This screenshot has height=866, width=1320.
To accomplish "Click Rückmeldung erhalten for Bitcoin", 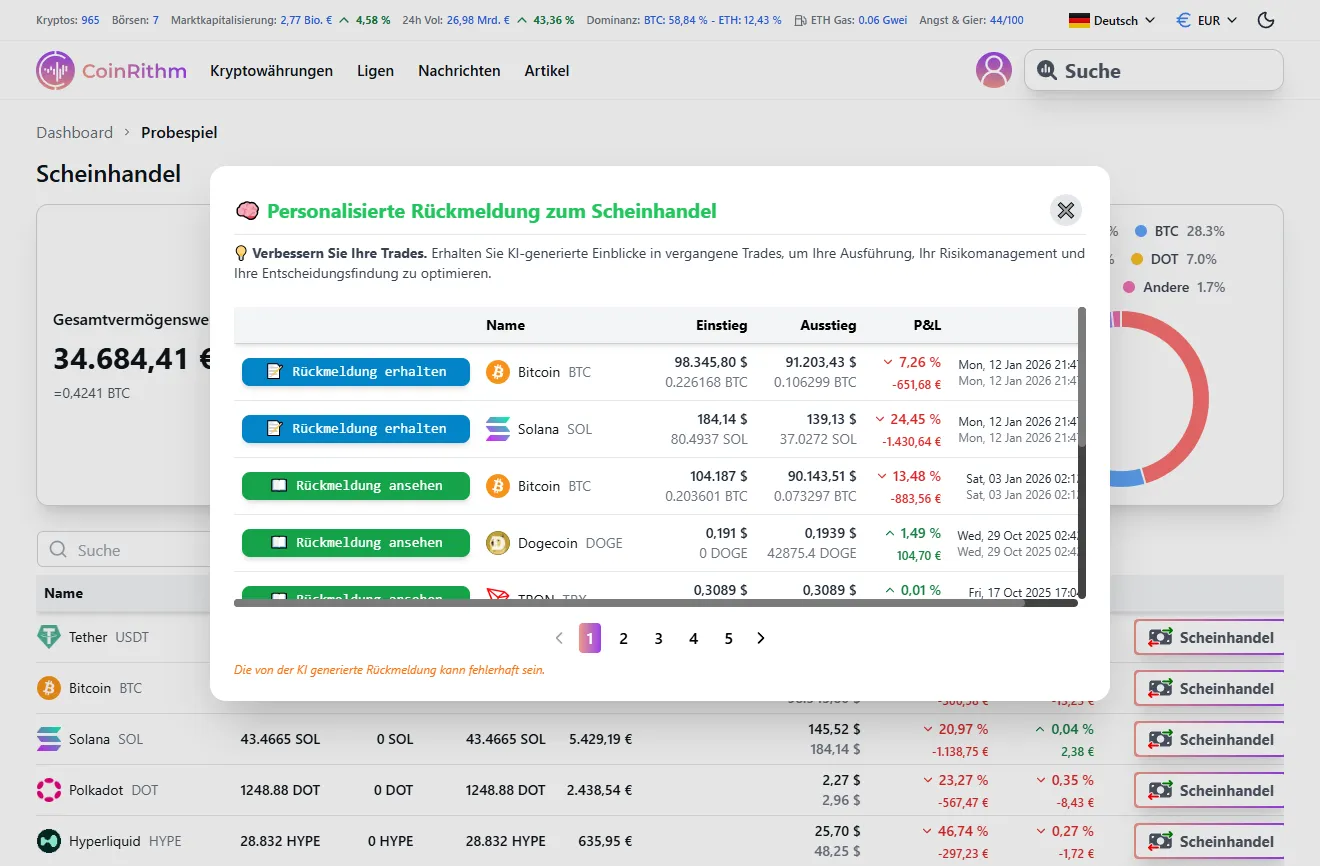I will tap(355, 372).
